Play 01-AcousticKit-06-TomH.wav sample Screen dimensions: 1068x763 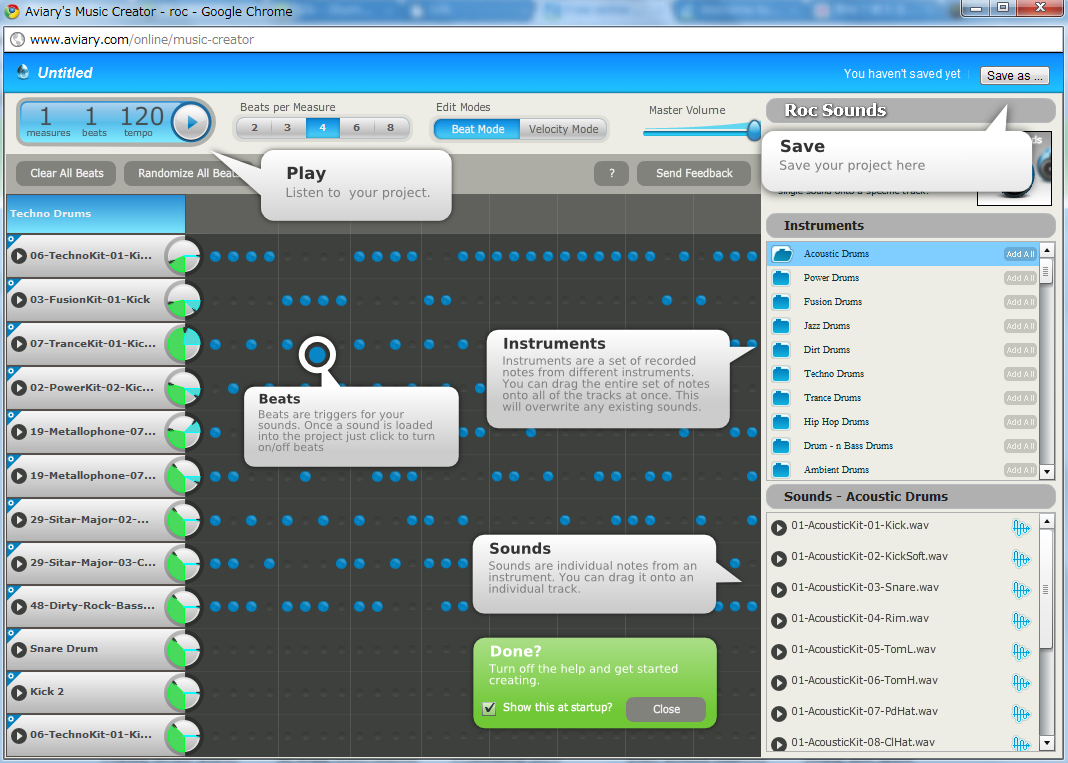(x=779, y=683)
